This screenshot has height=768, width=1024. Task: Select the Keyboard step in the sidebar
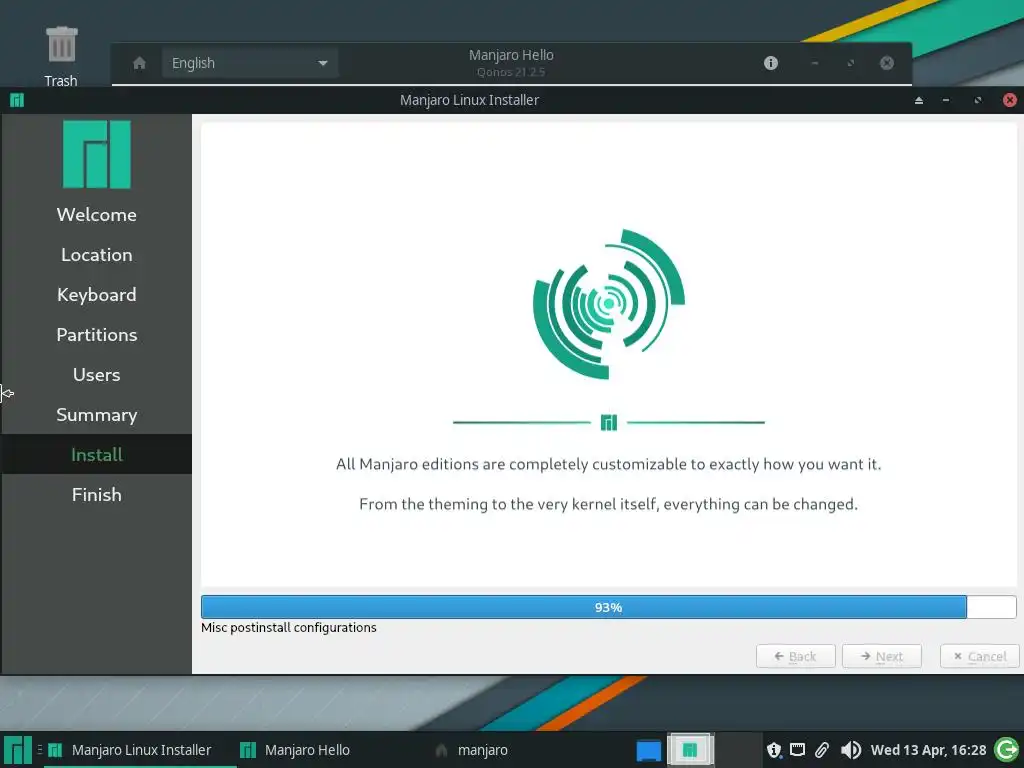[97, 295]
